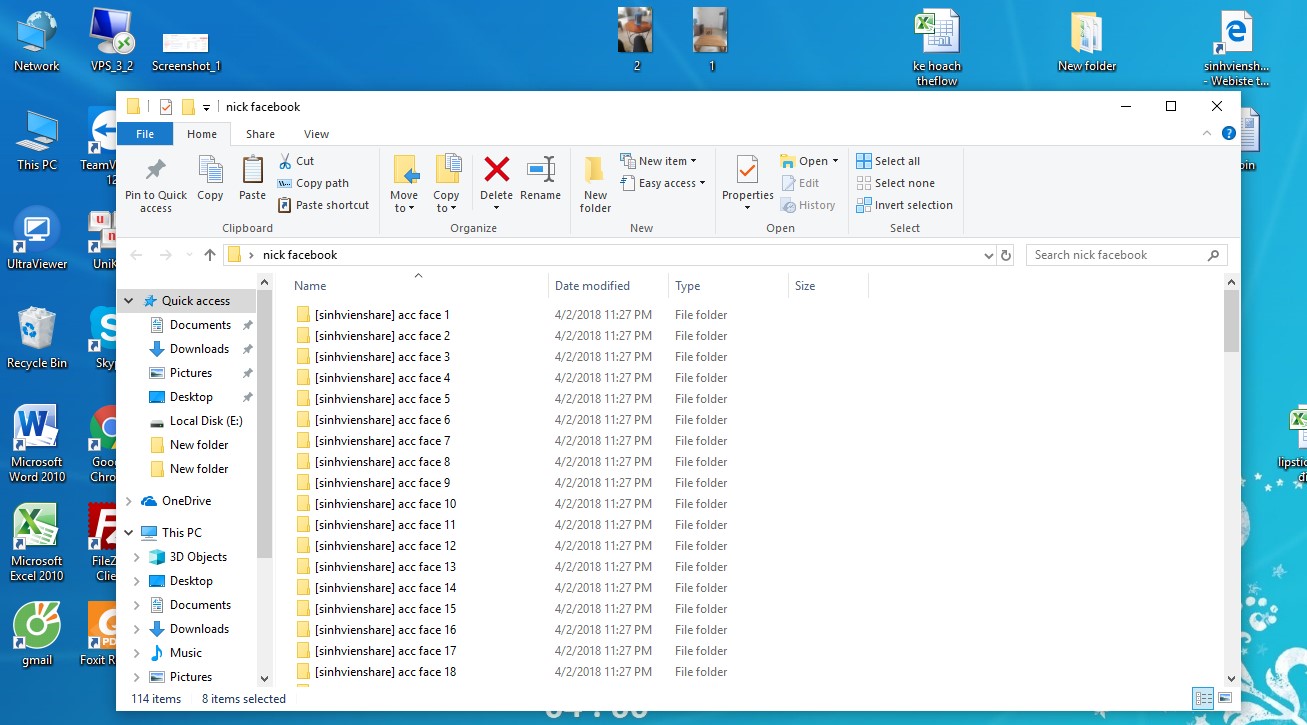Switch to large icons view
This screenshot has height=725, width=1307.
[1224, 698]
